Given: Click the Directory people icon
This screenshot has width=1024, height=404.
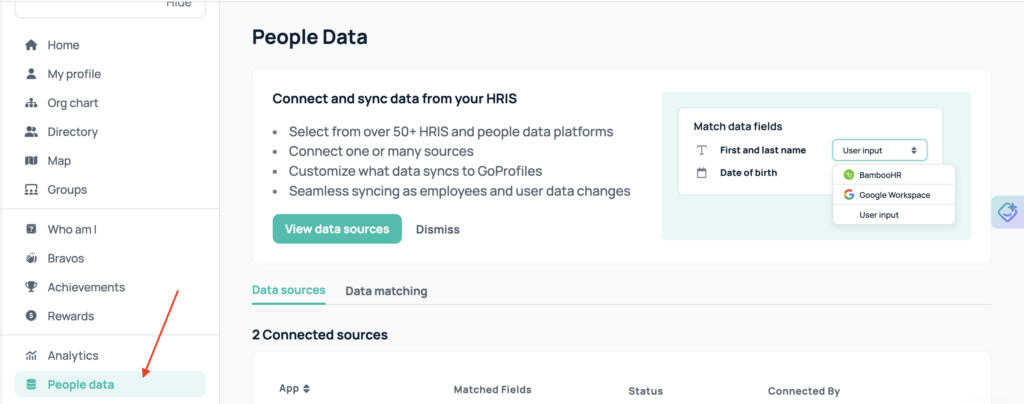Looking at the screenshot, I should [x=31, y=132].
